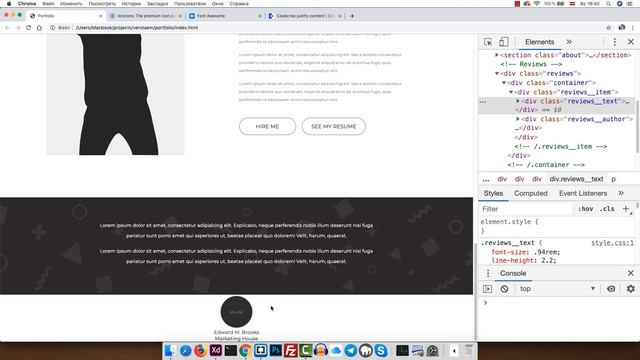The image size is (640, 360).
Task: Edit the font-size .94rem declaration
Action: [526, 252]
